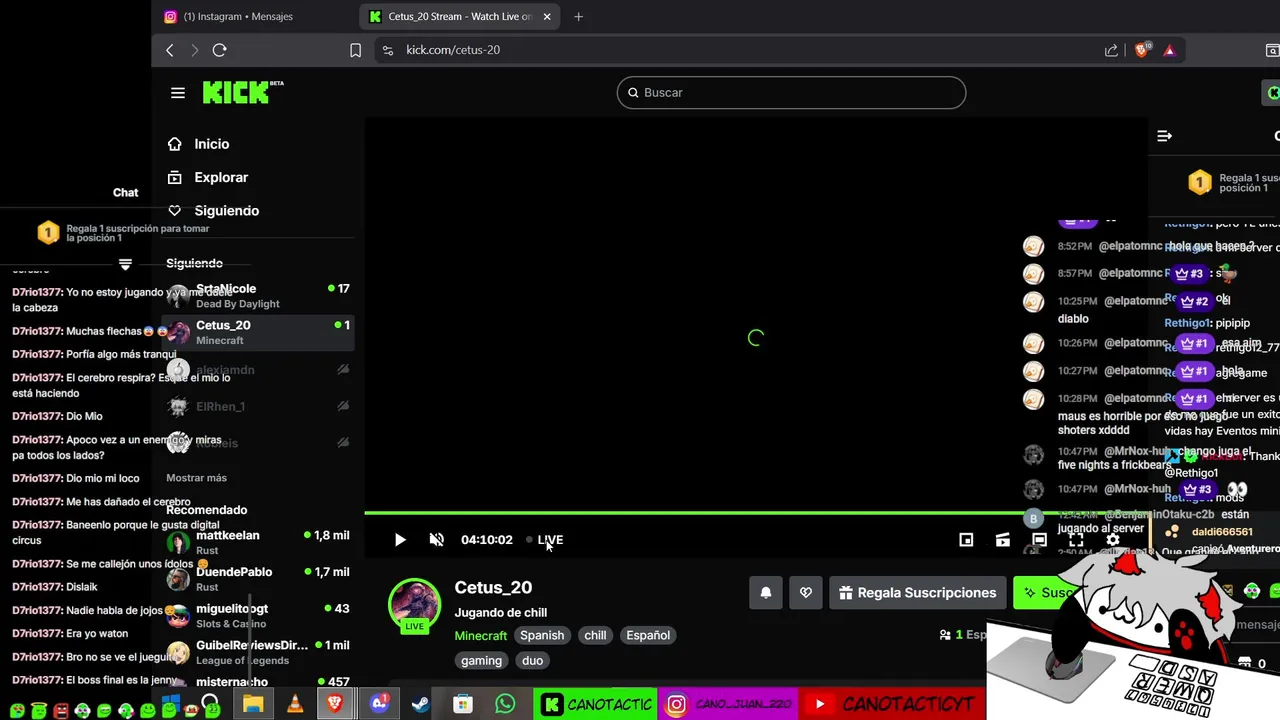Image resolution: width=1280 pixels, height=720 pixels.
Task: Open ElRhen_1 offline channel
Action: [x=258, y=406]
